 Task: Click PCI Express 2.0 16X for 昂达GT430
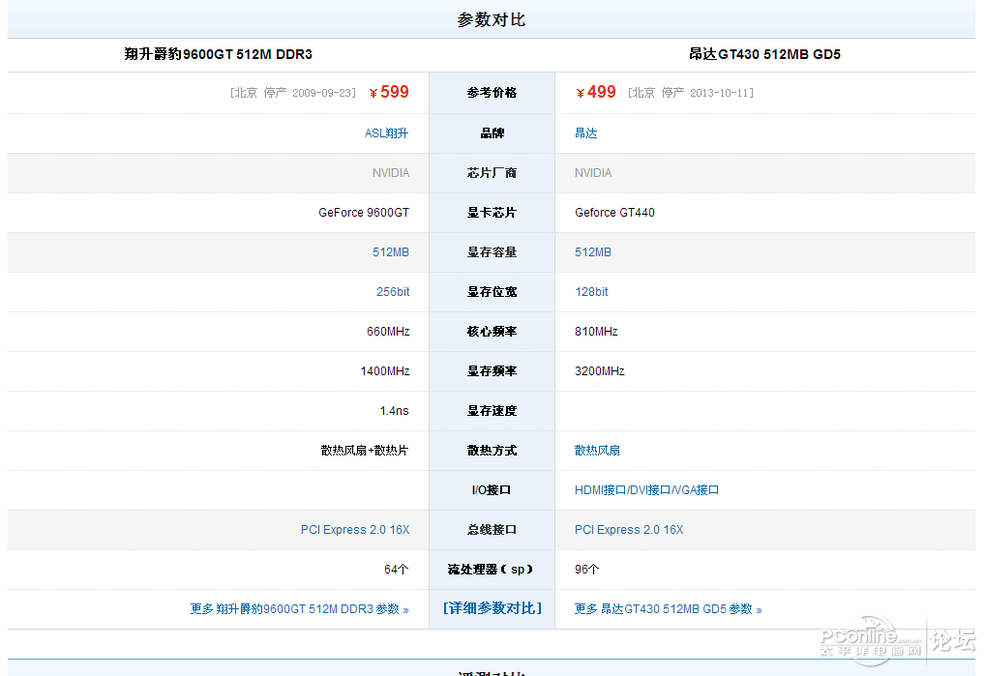[x=629, y=530]
